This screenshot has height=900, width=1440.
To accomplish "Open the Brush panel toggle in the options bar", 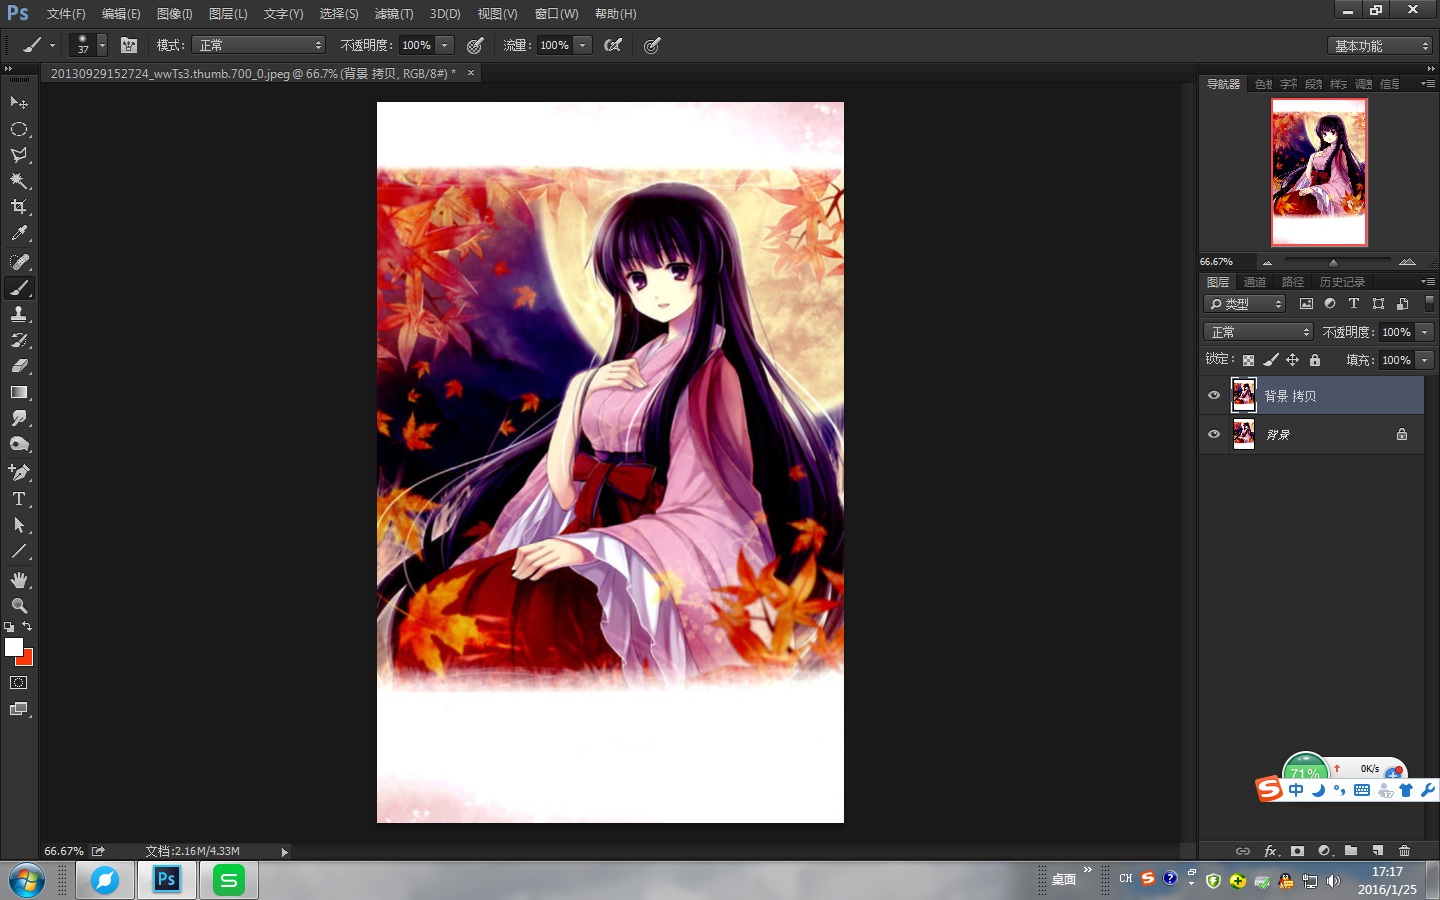I will [x=129, y=45].
